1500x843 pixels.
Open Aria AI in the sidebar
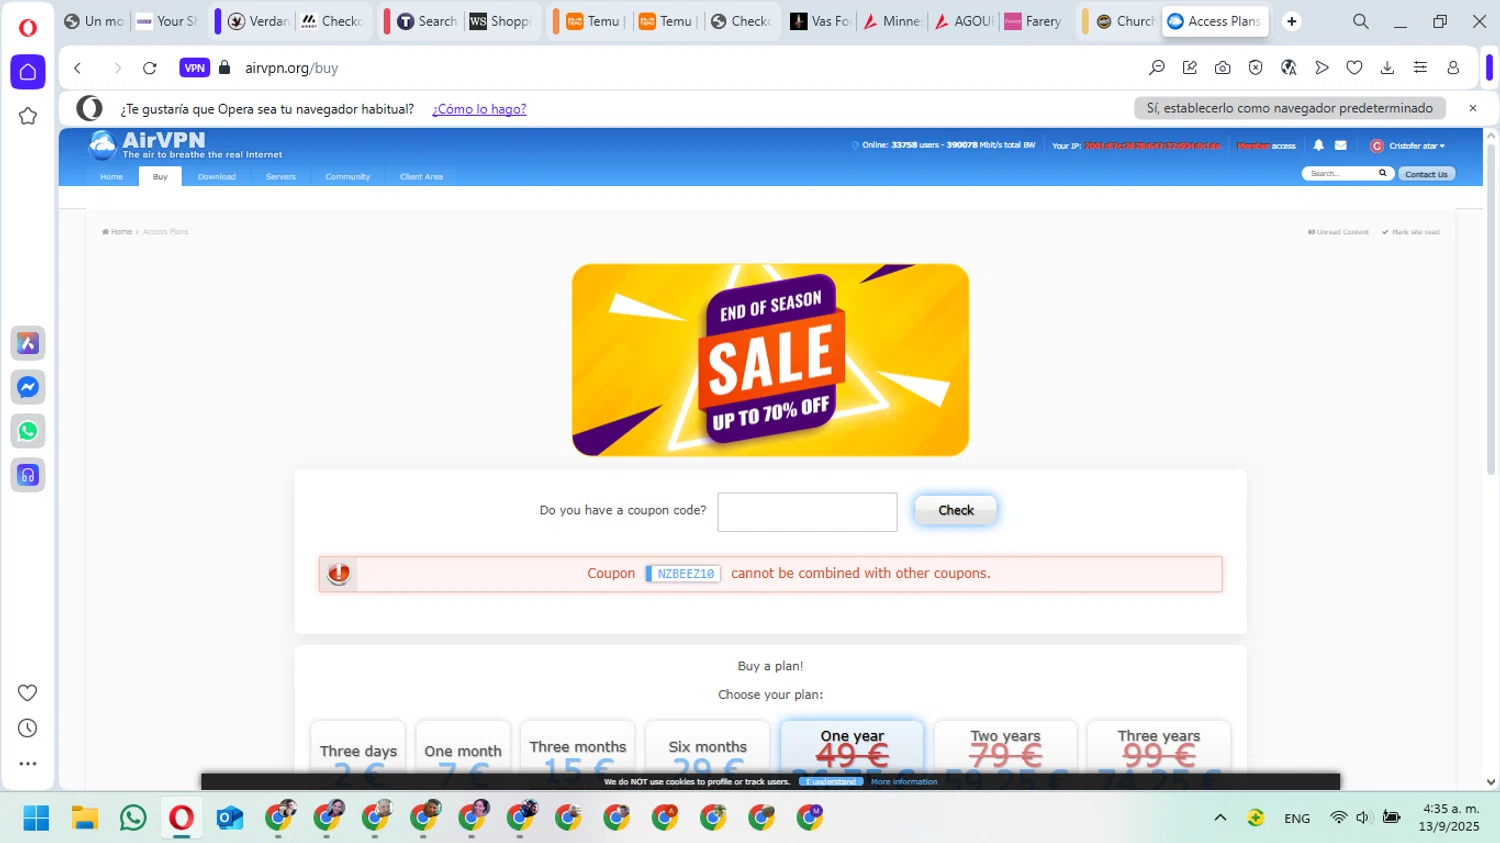(x=28, y=343)
